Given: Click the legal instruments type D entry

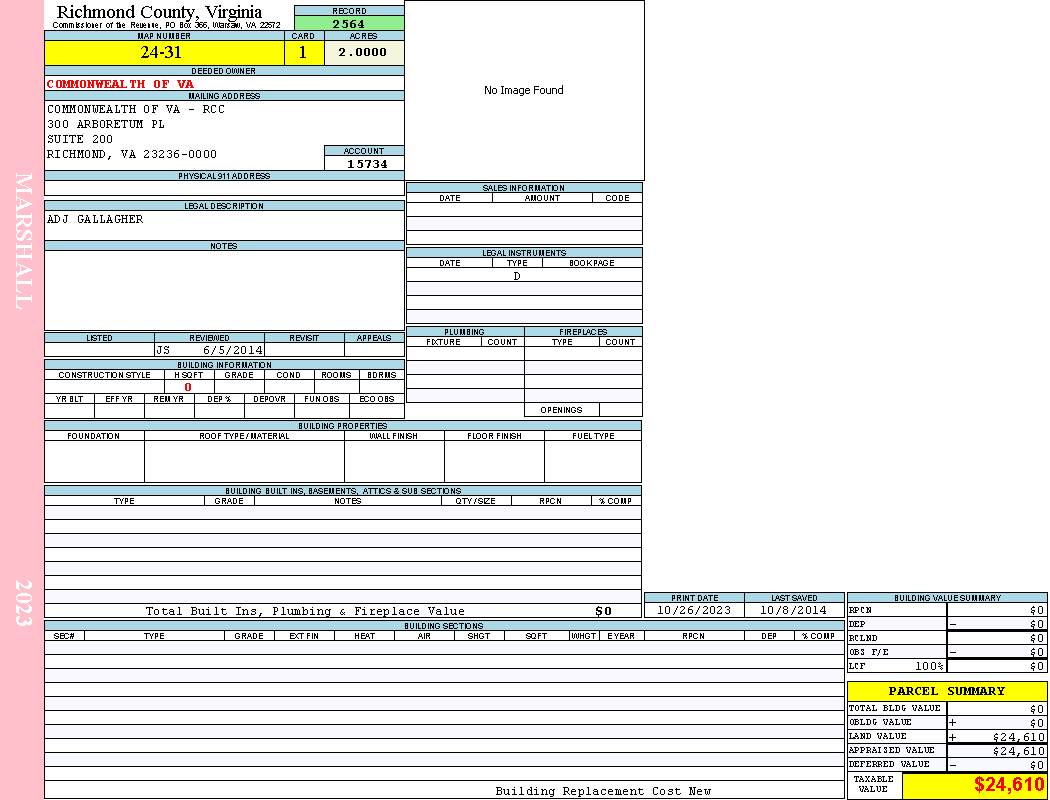Looking at the screenshot, I should pyautogui.click(x=517, y=276).
